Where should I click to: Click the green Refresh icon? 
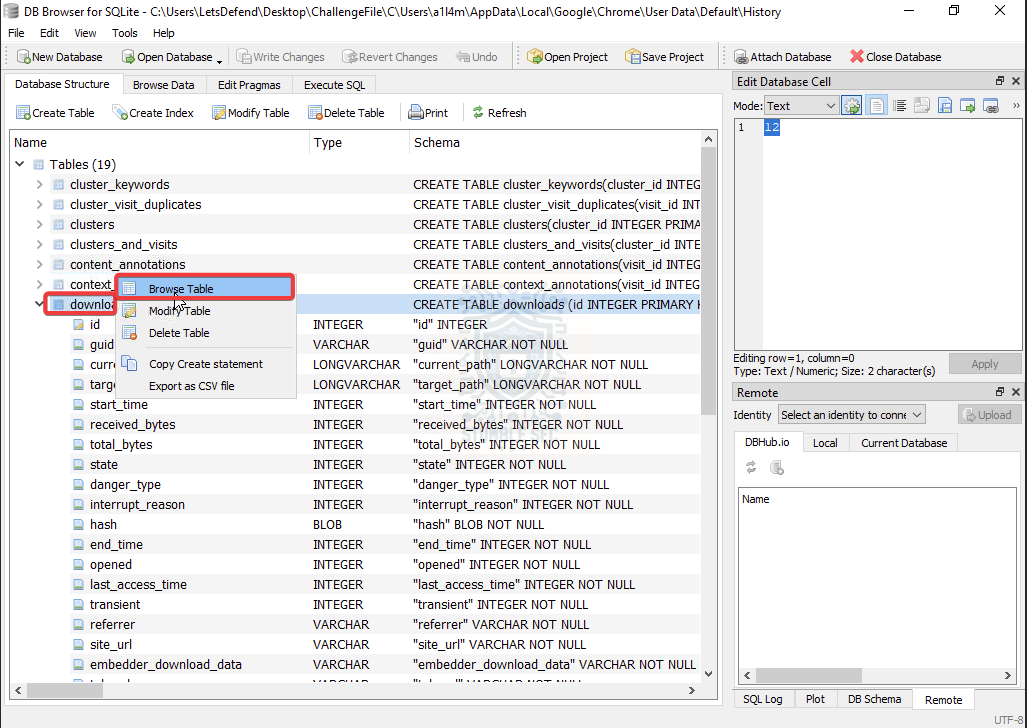click(x=478, y=113)
